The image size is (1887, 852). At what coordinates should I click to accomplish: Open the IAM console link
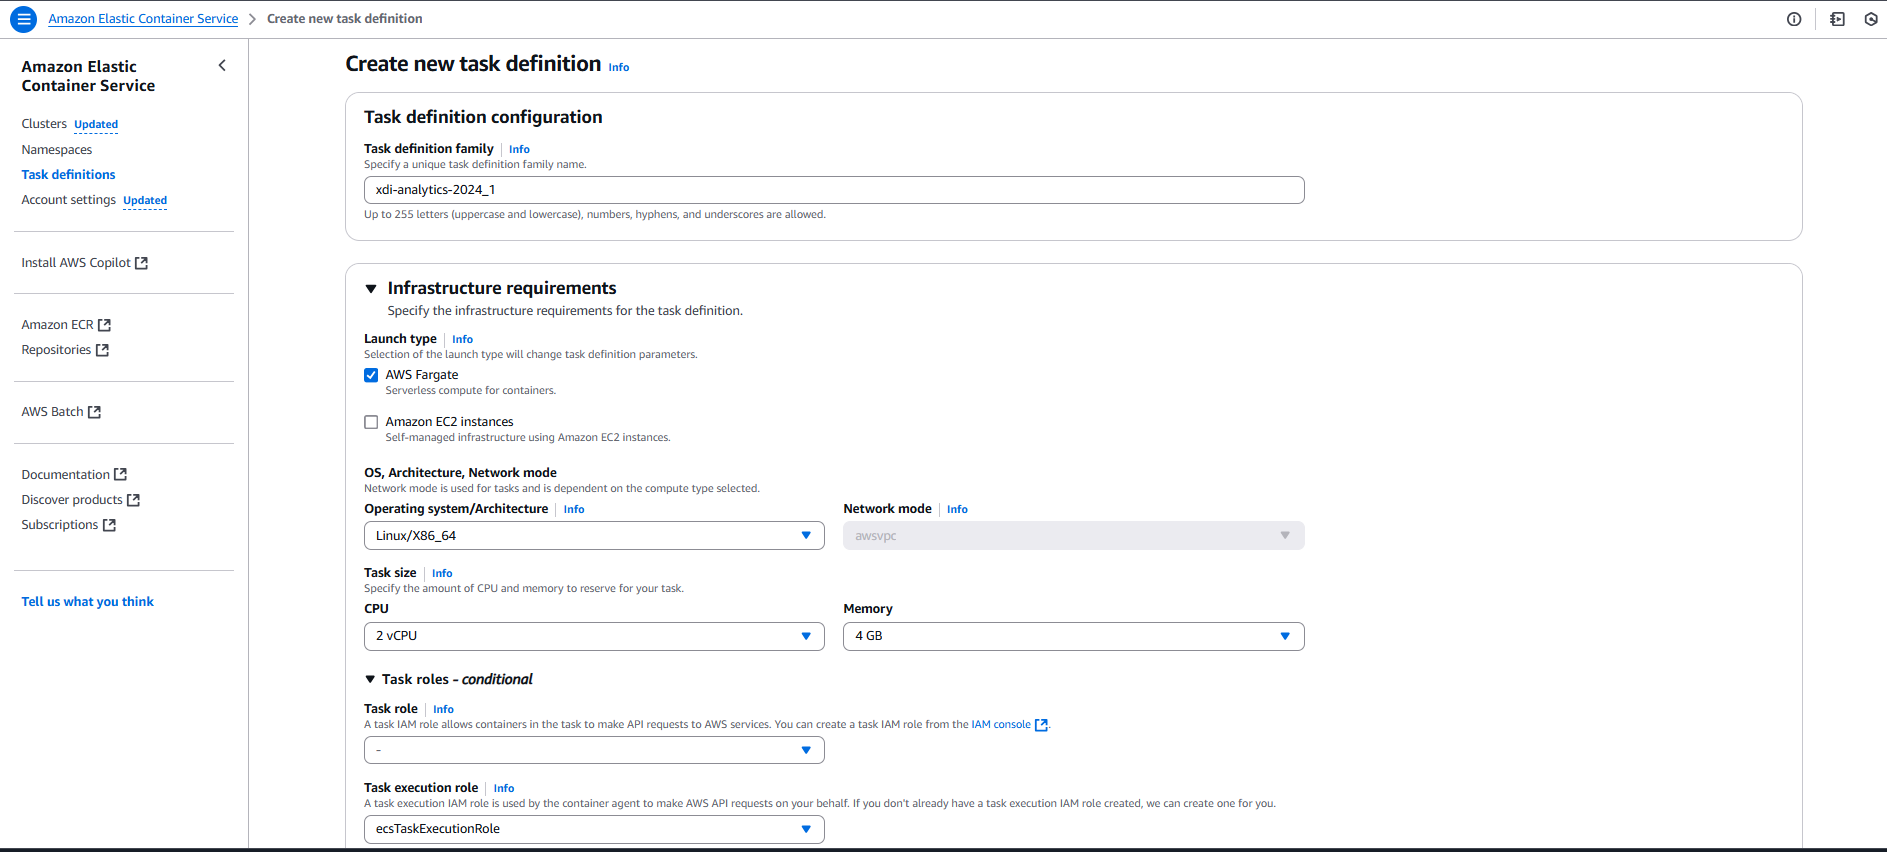tap(1001, 725)
